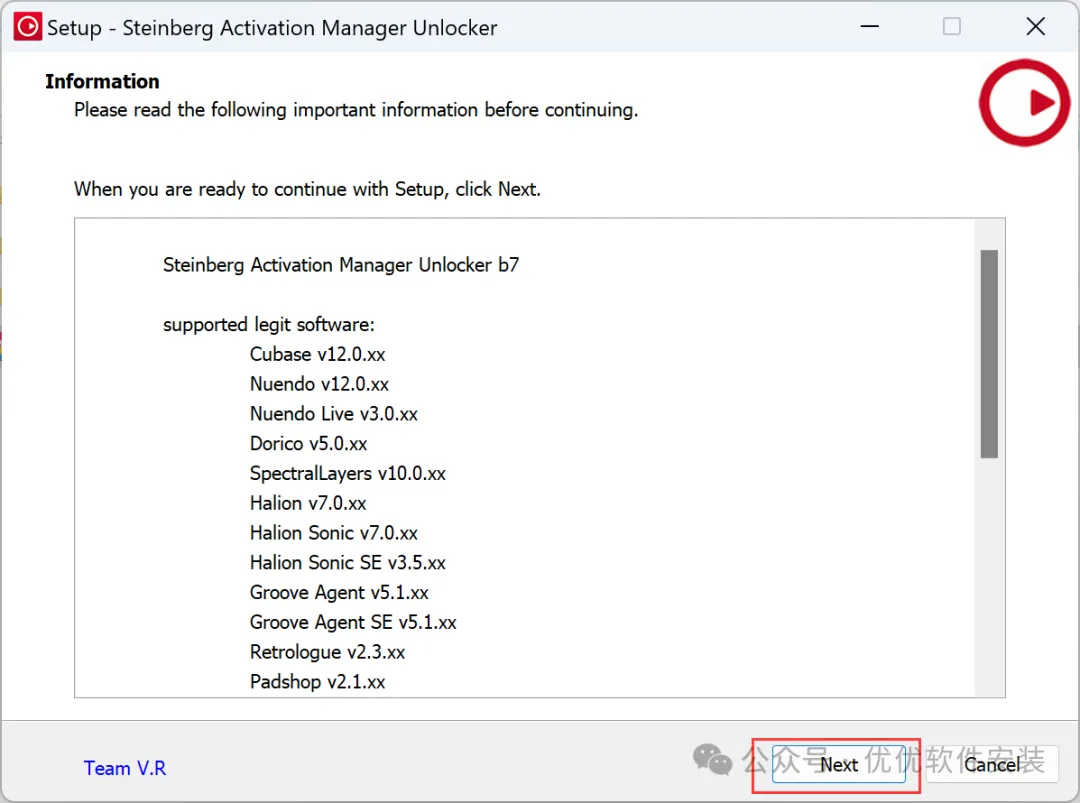Viewport: 1080px width, 803px height.
Task: Select the line 'SpectralLayers v10.0.xx'
Action: (x=348, y=473)
